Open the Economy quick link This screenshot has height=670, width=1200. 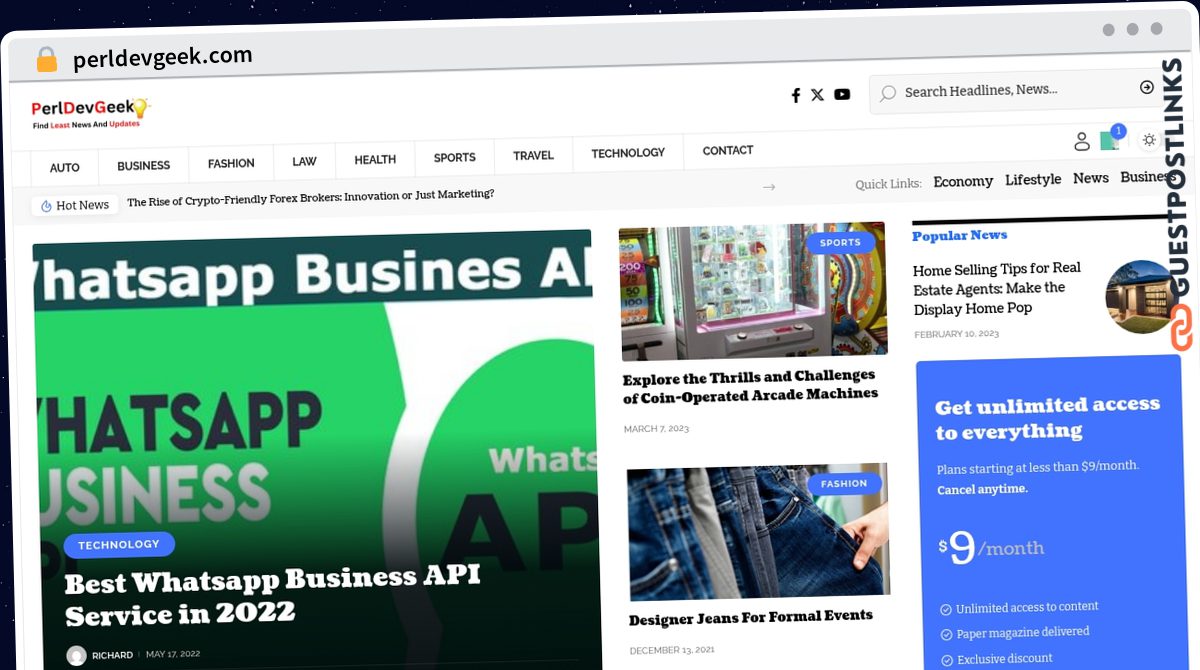[963, 182]
